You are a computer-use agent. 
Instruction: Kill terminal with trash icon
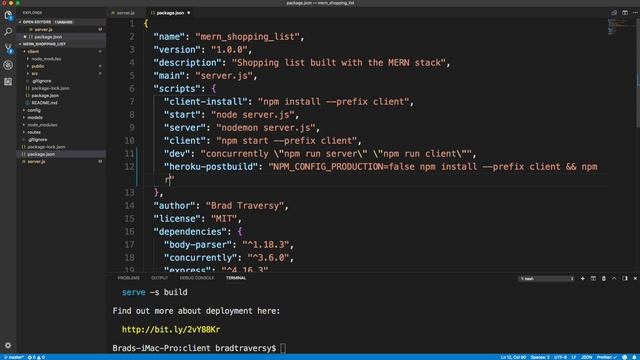tap(604, 278)
